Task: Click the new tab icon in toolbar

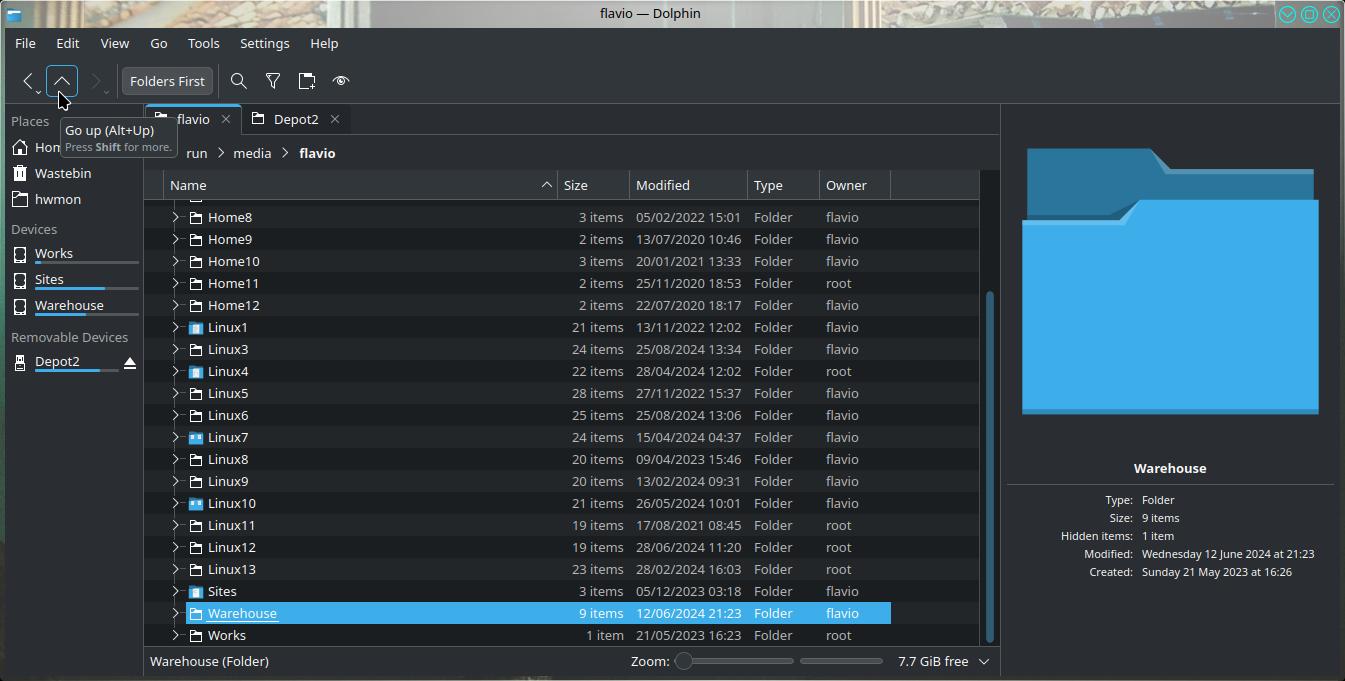Action: [x=307, y=81]
